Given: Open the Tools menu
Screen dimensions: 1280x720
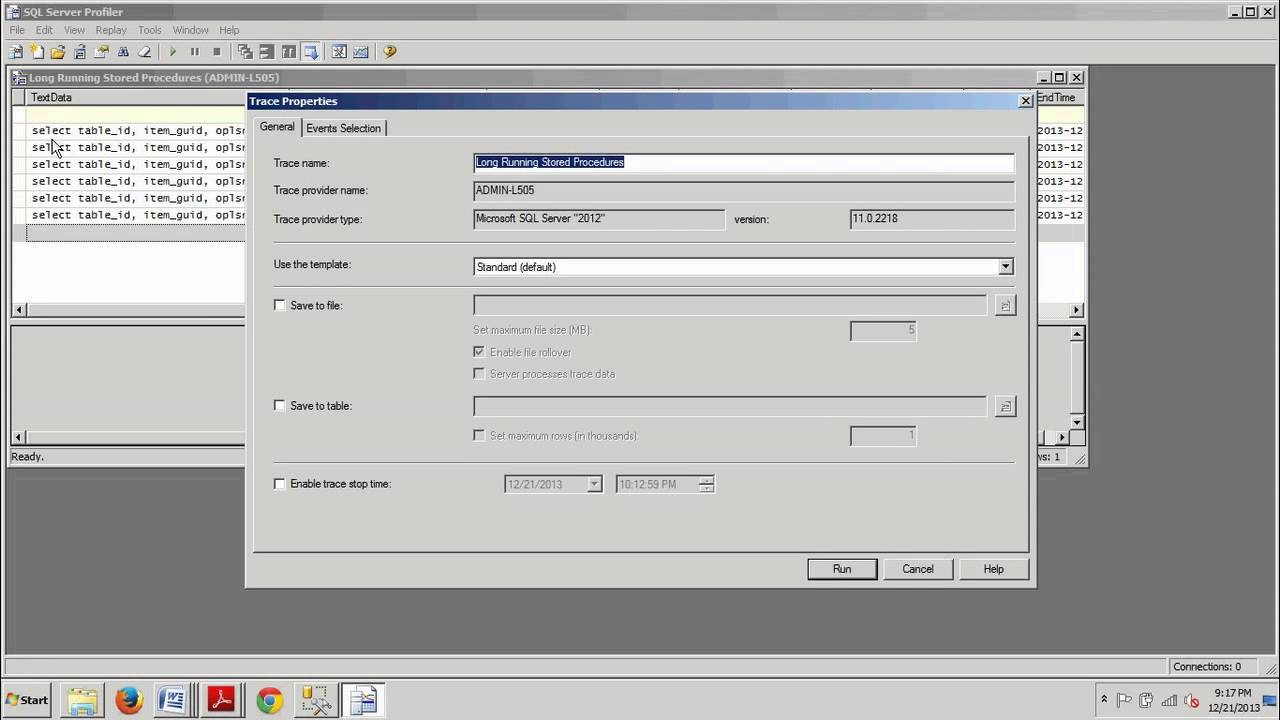Looking at the screenshot, I should (149, 30).
